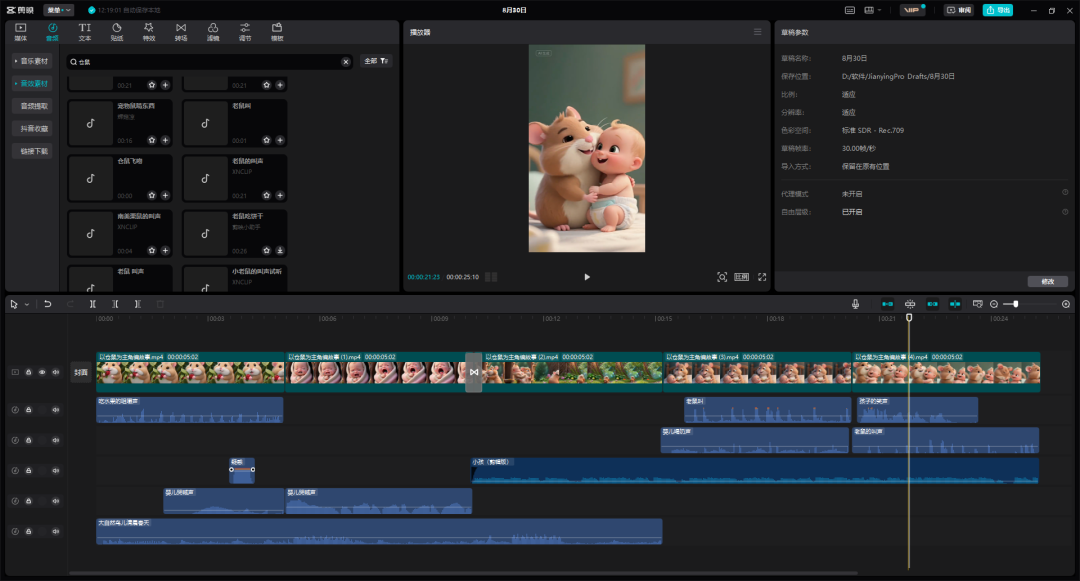The image size is (1080, 581).
Task: Open the layout switcher dropdown
Action: pos(872,10)
